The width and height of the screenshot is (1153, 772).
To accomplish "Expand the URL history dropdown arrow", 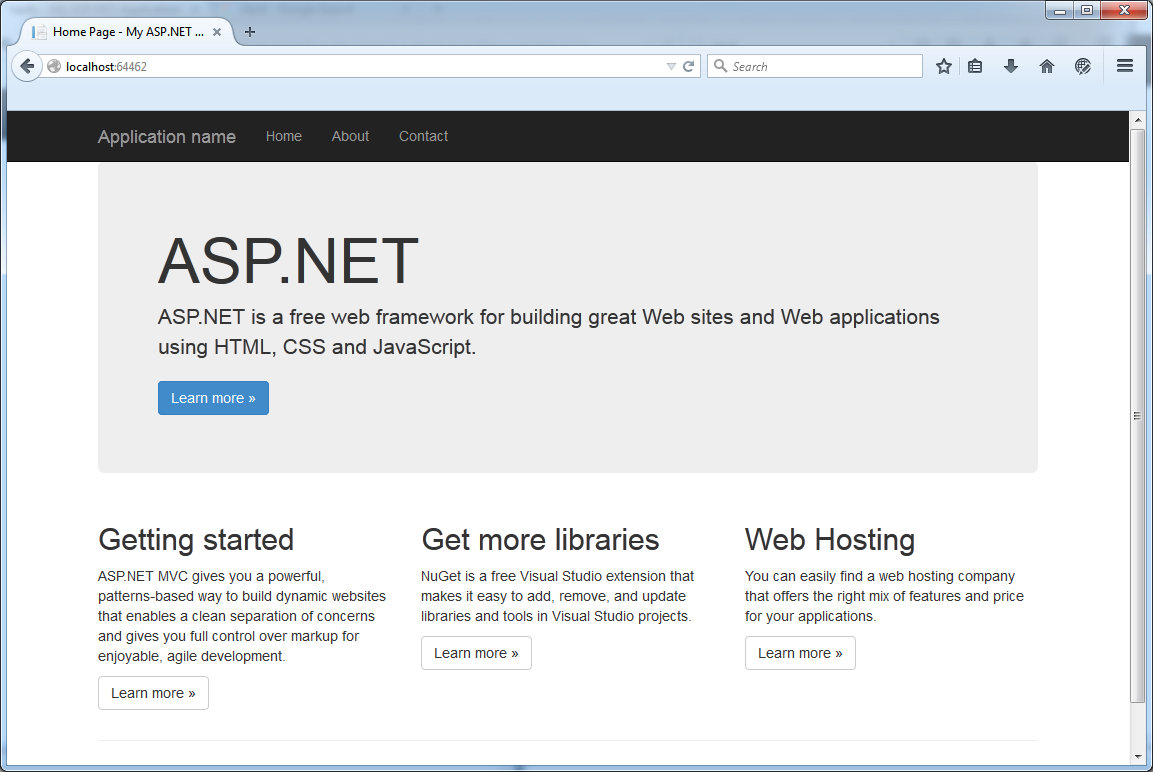I will coord(671,66).
